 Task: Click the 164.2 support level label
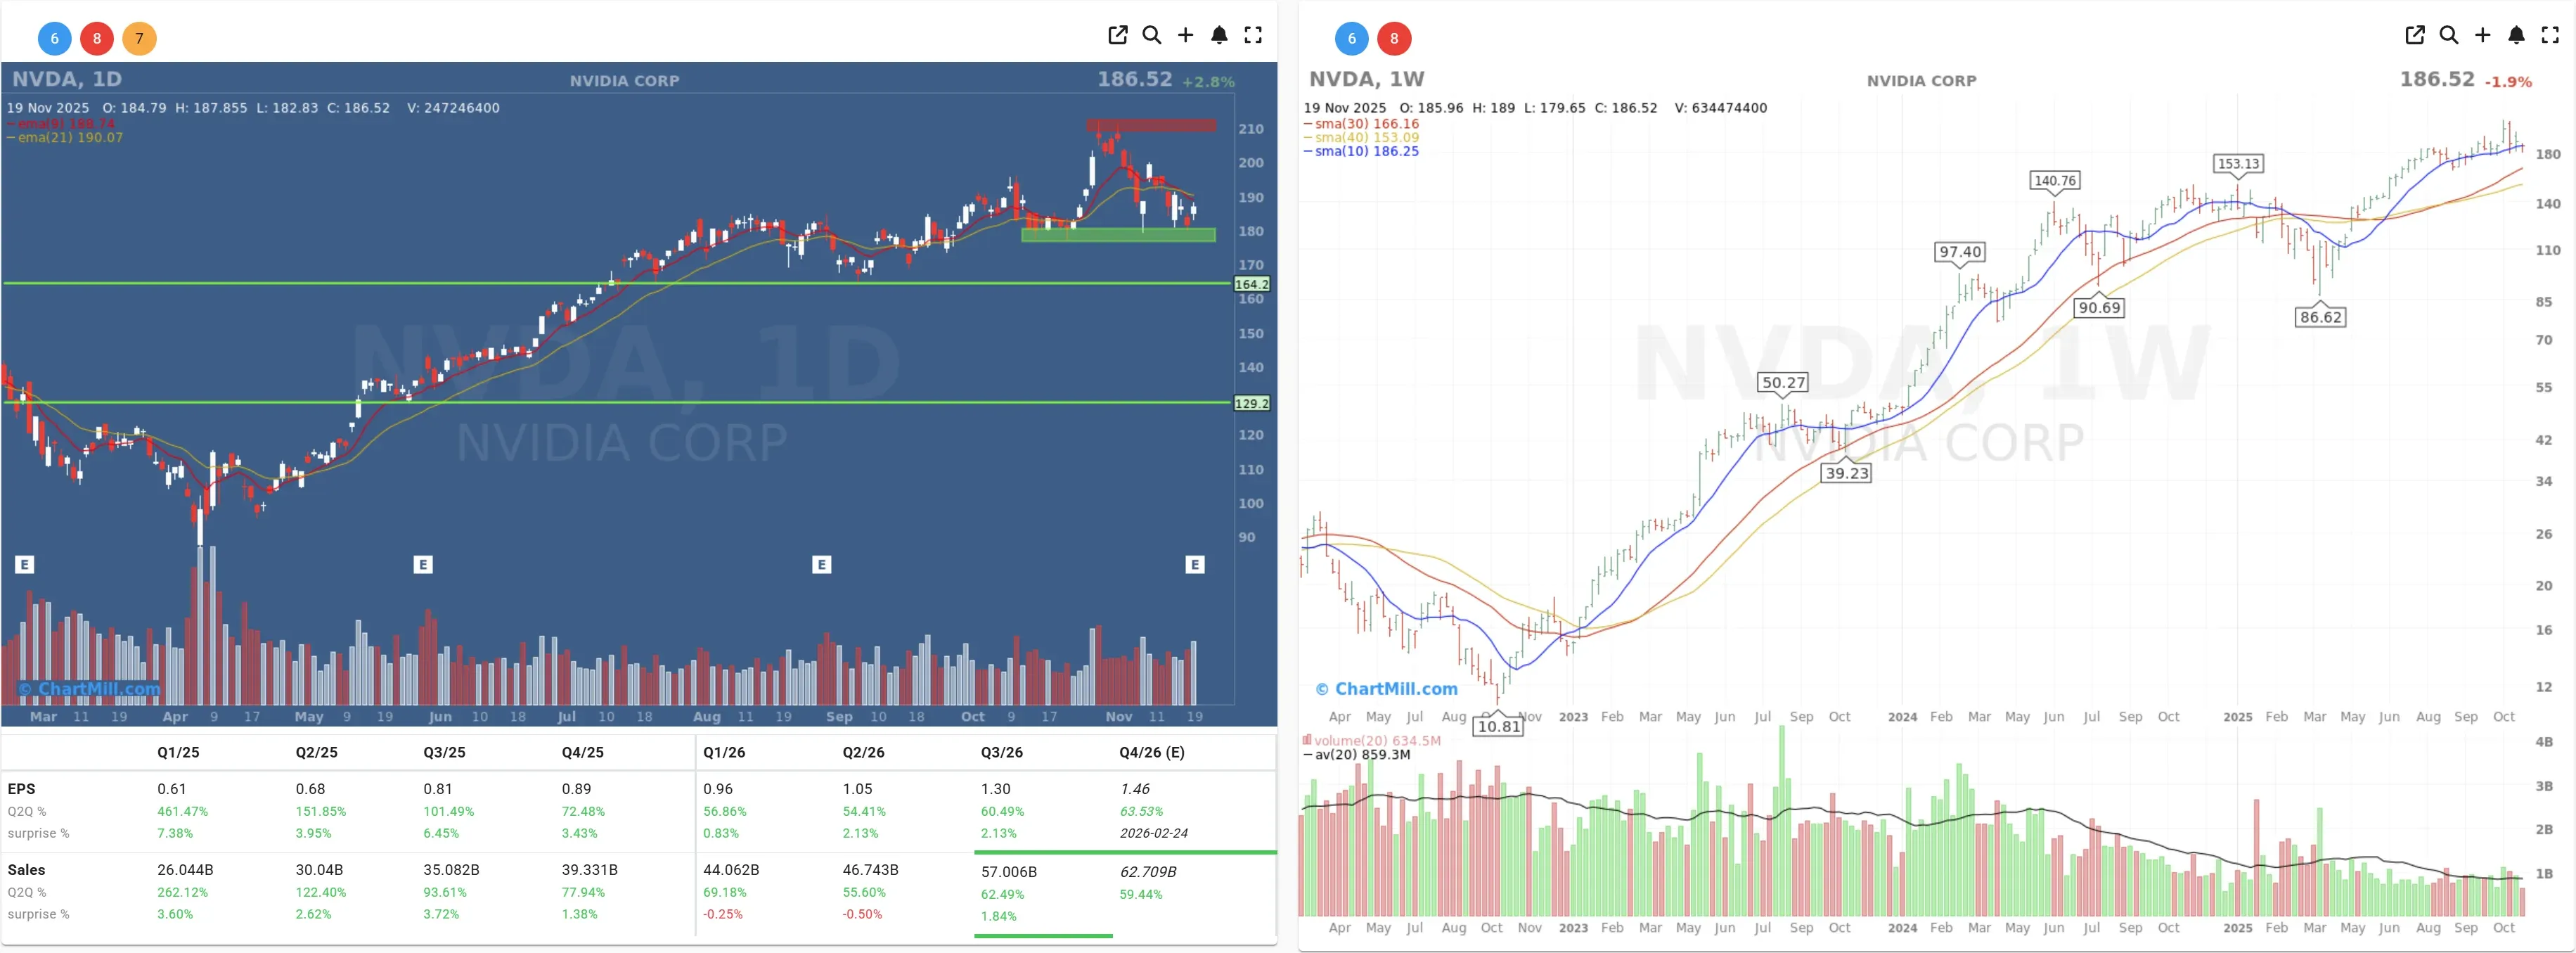[x=1252, y=284]
